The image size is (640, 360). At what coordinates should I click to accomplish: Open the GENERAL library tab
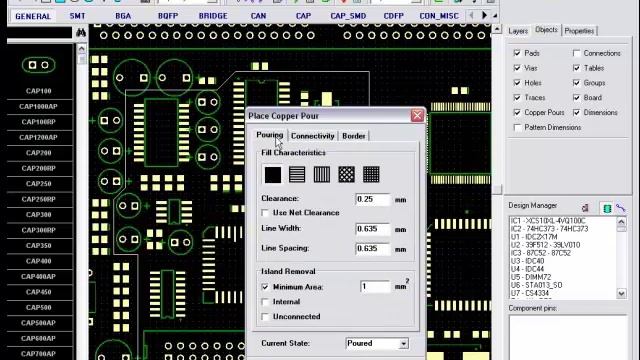[x=33, y=16]
